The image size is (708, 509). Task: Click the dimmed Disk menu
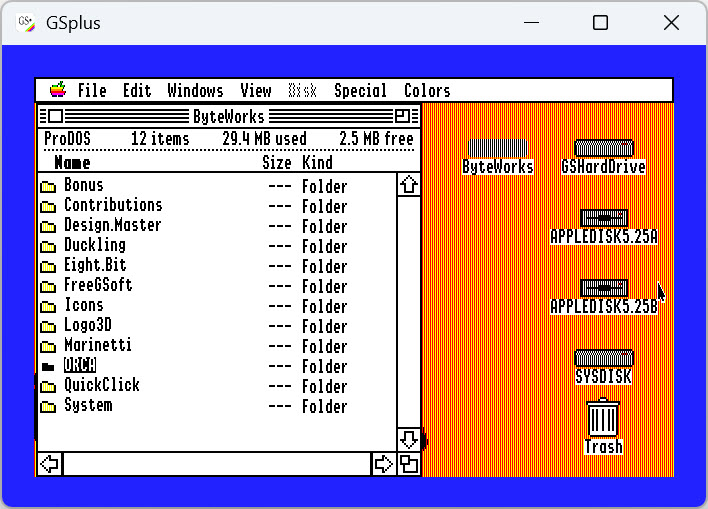(303, 91)
